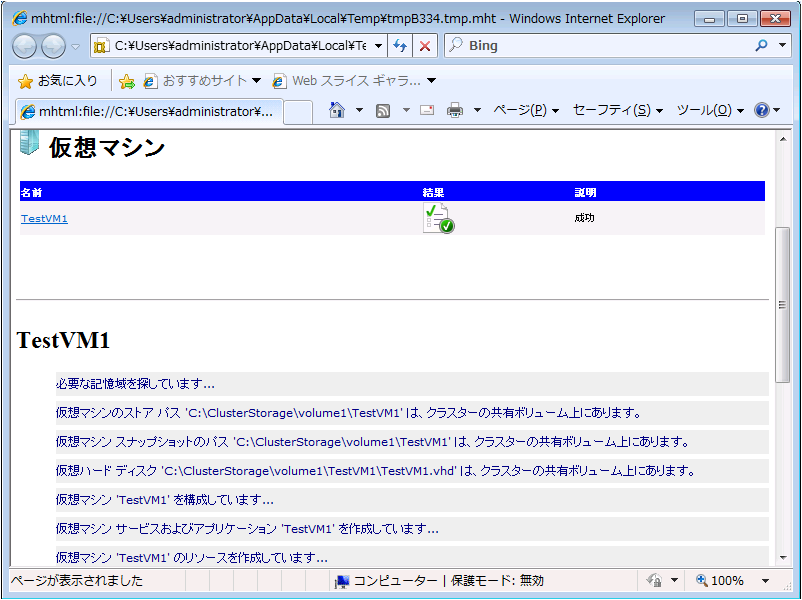Click the Home page icon

click(337, 110)
